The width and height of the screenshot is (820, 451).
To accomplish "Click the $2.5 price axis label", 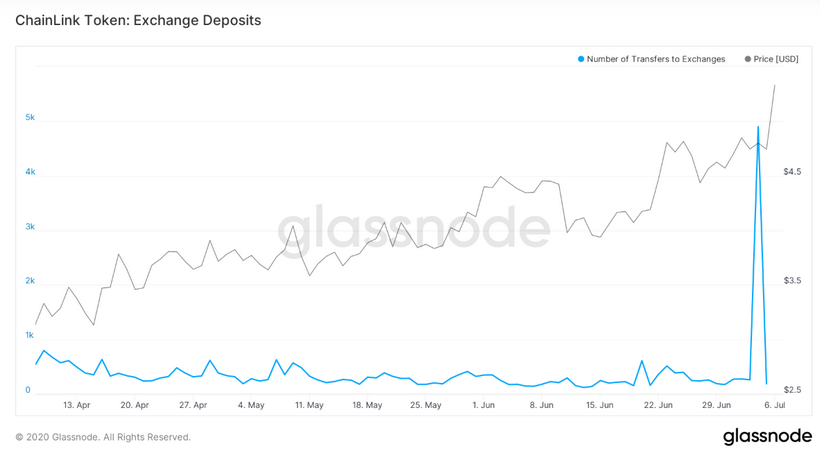I will coord(792,390).
